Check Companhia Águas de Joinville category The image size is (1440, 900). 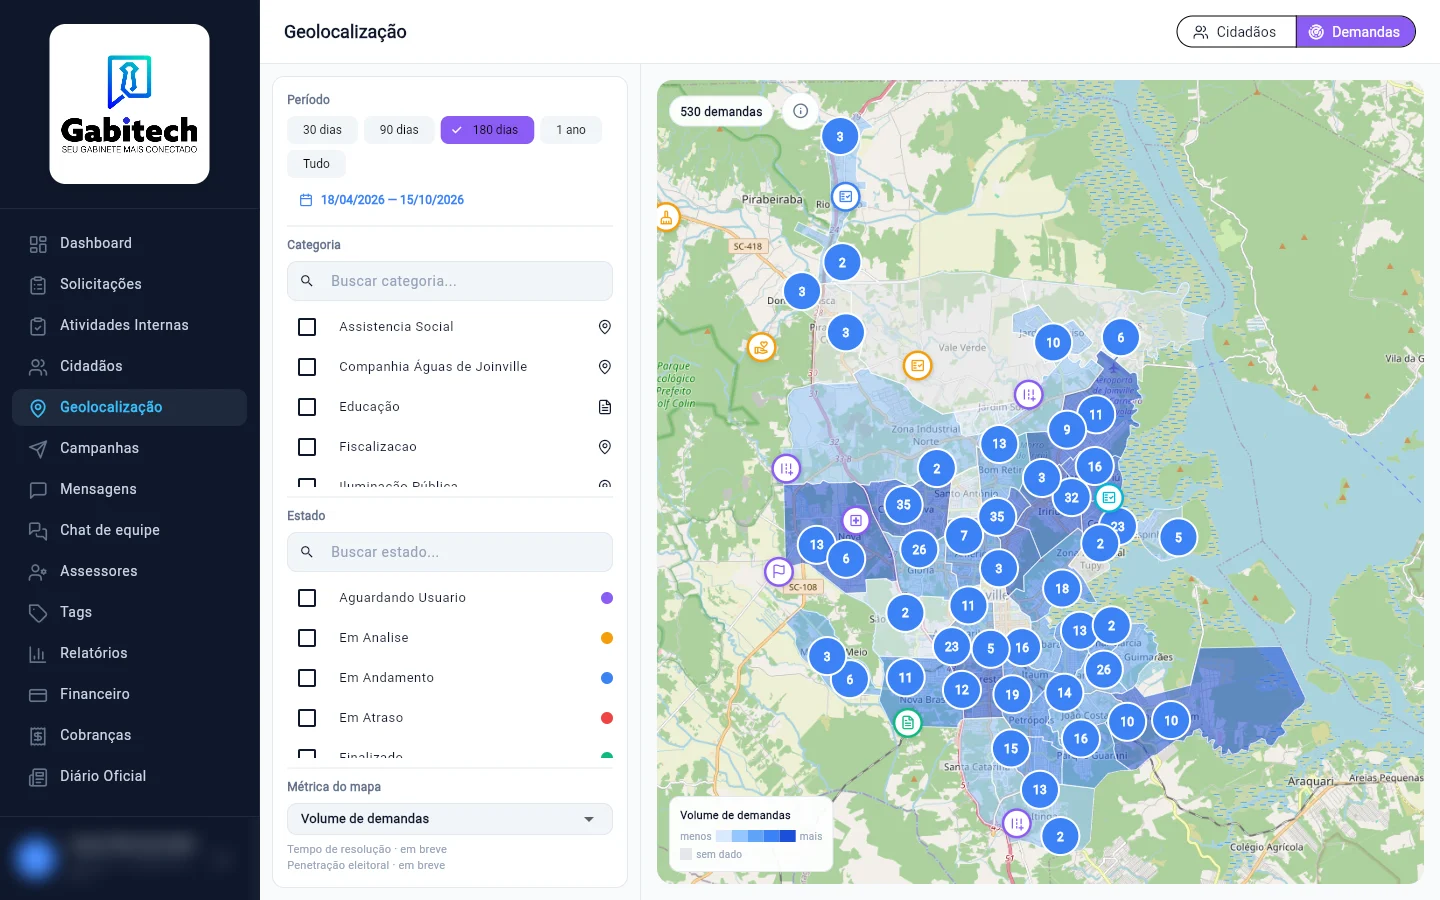click(x=307, y=367)
